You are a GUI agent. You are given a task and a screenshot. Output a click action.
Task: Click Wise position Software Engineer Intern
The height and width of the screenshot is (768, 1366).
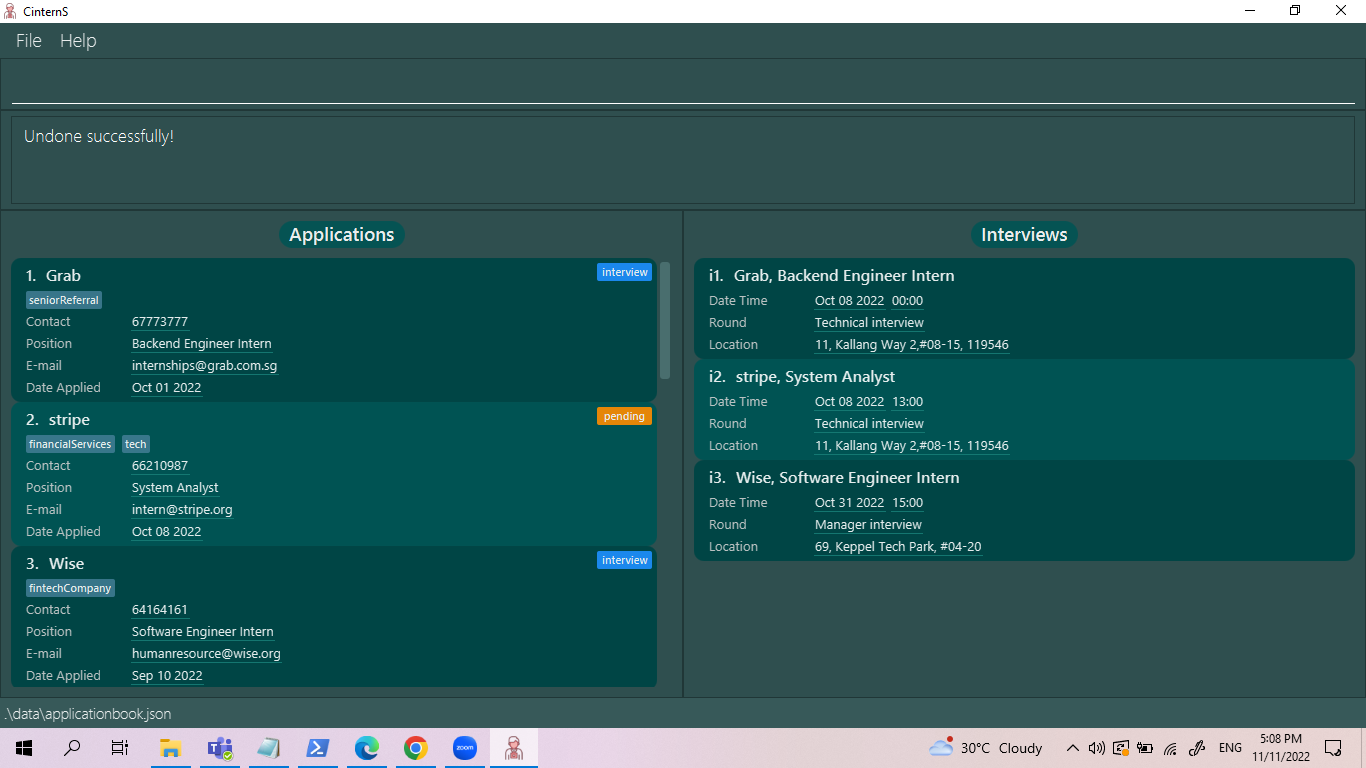[203, 632]
